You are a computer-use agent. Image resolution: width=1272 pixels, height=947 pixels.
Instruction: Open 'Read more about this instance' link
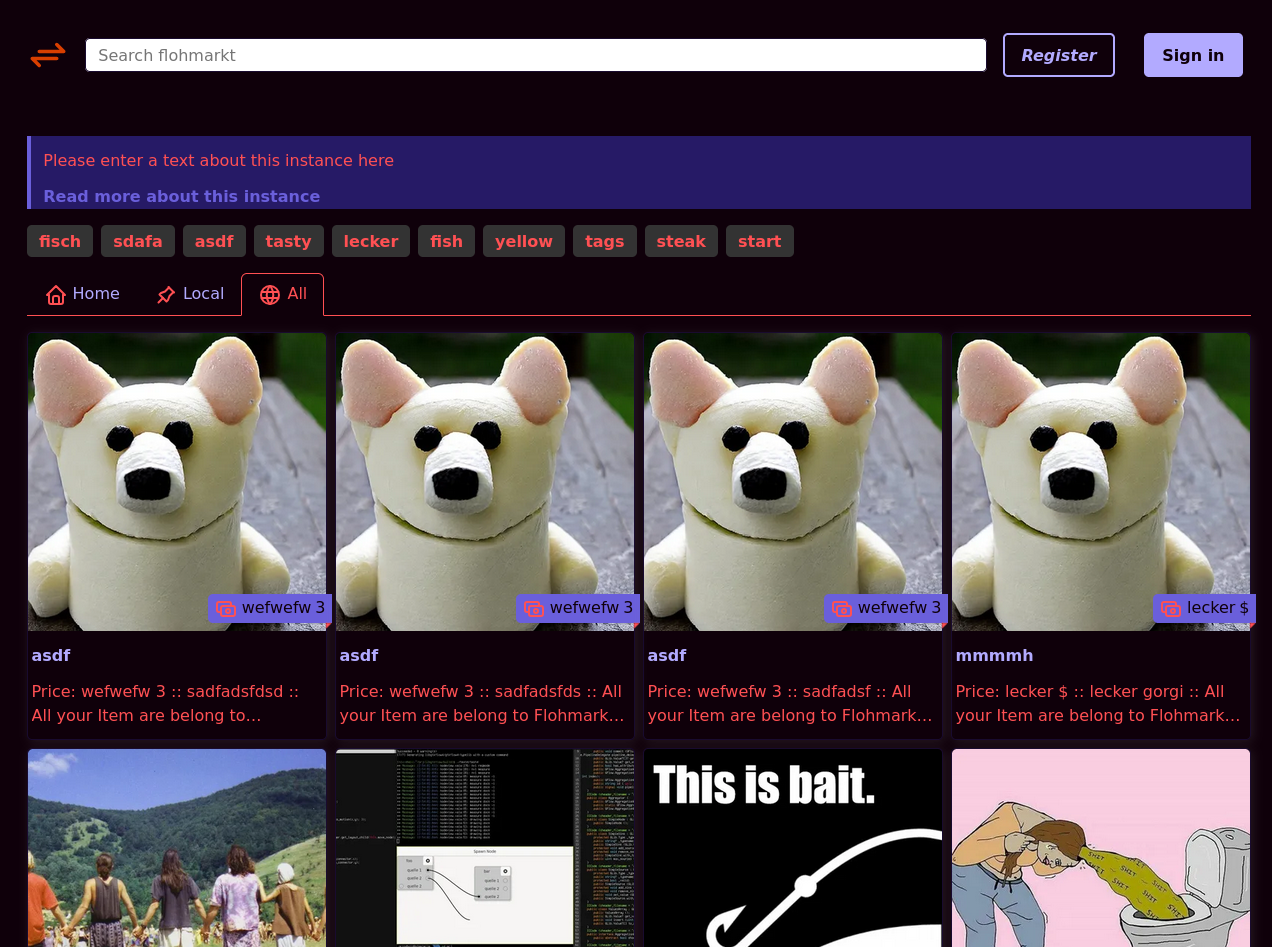point(181,196)
